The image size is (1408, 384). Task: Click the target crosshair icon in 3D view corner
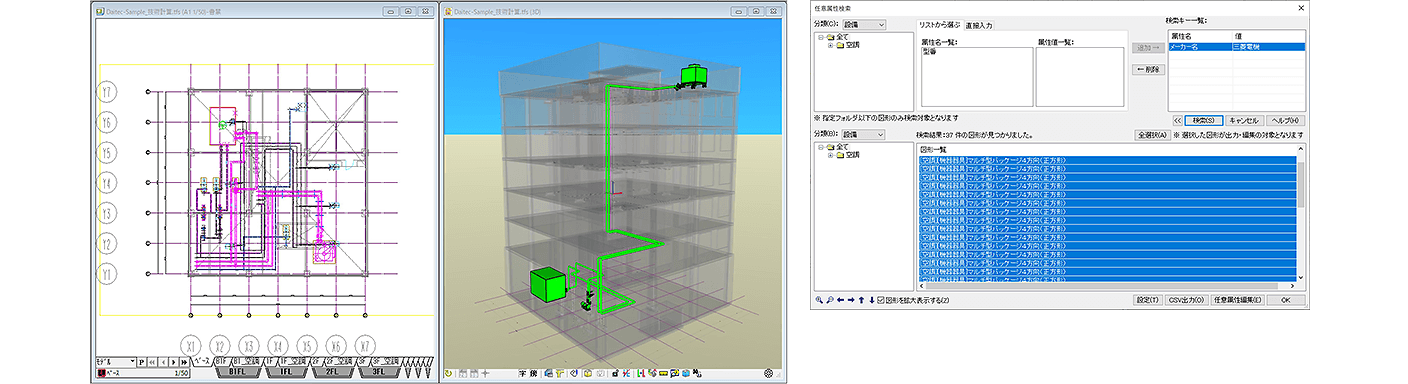768,374
